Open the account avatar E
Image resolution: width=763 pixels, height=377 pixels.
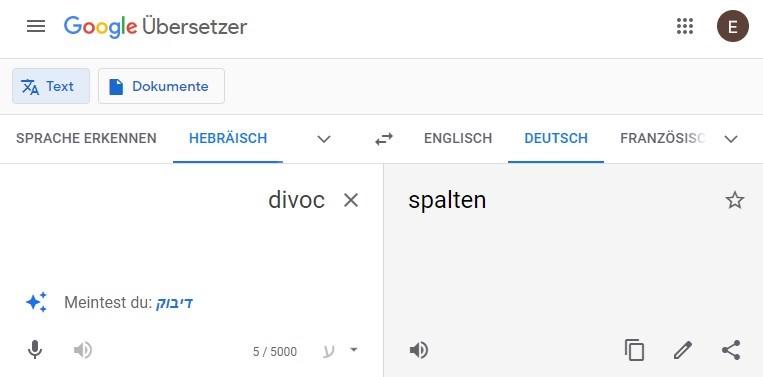coord(732,26)
